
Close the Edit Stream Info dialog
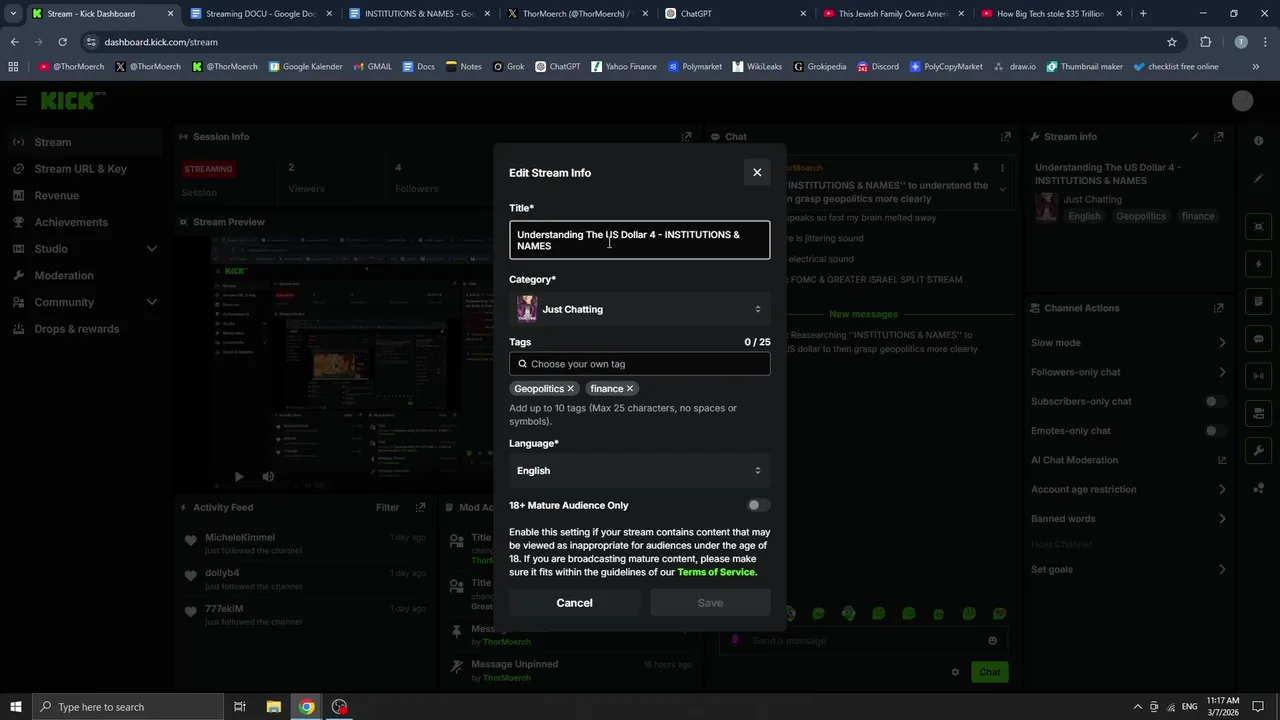(757, 172)
